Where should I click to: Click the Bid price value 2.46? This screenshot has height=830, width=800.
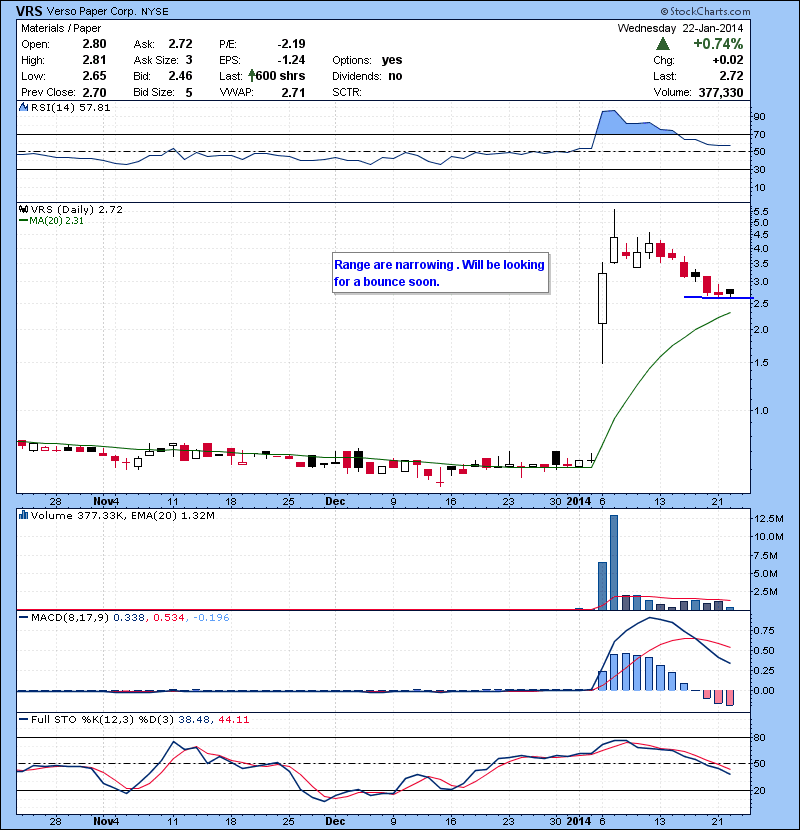(180, 76)
